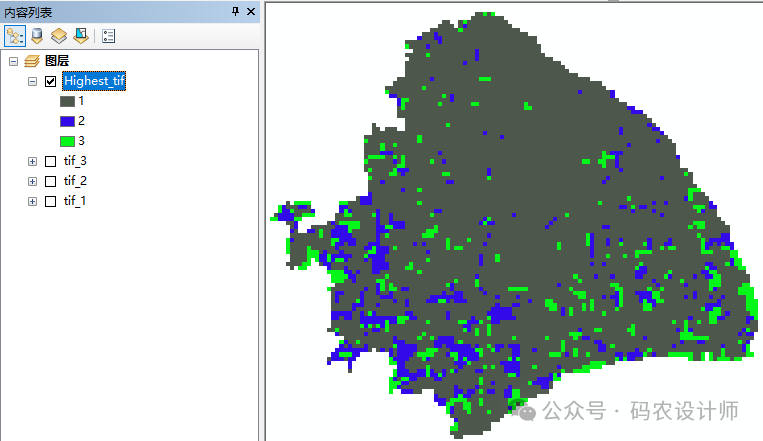Uncheck the Highest_tif layer visibility
The height and width of the screenshot is (441, 763).
coord(51,81)
